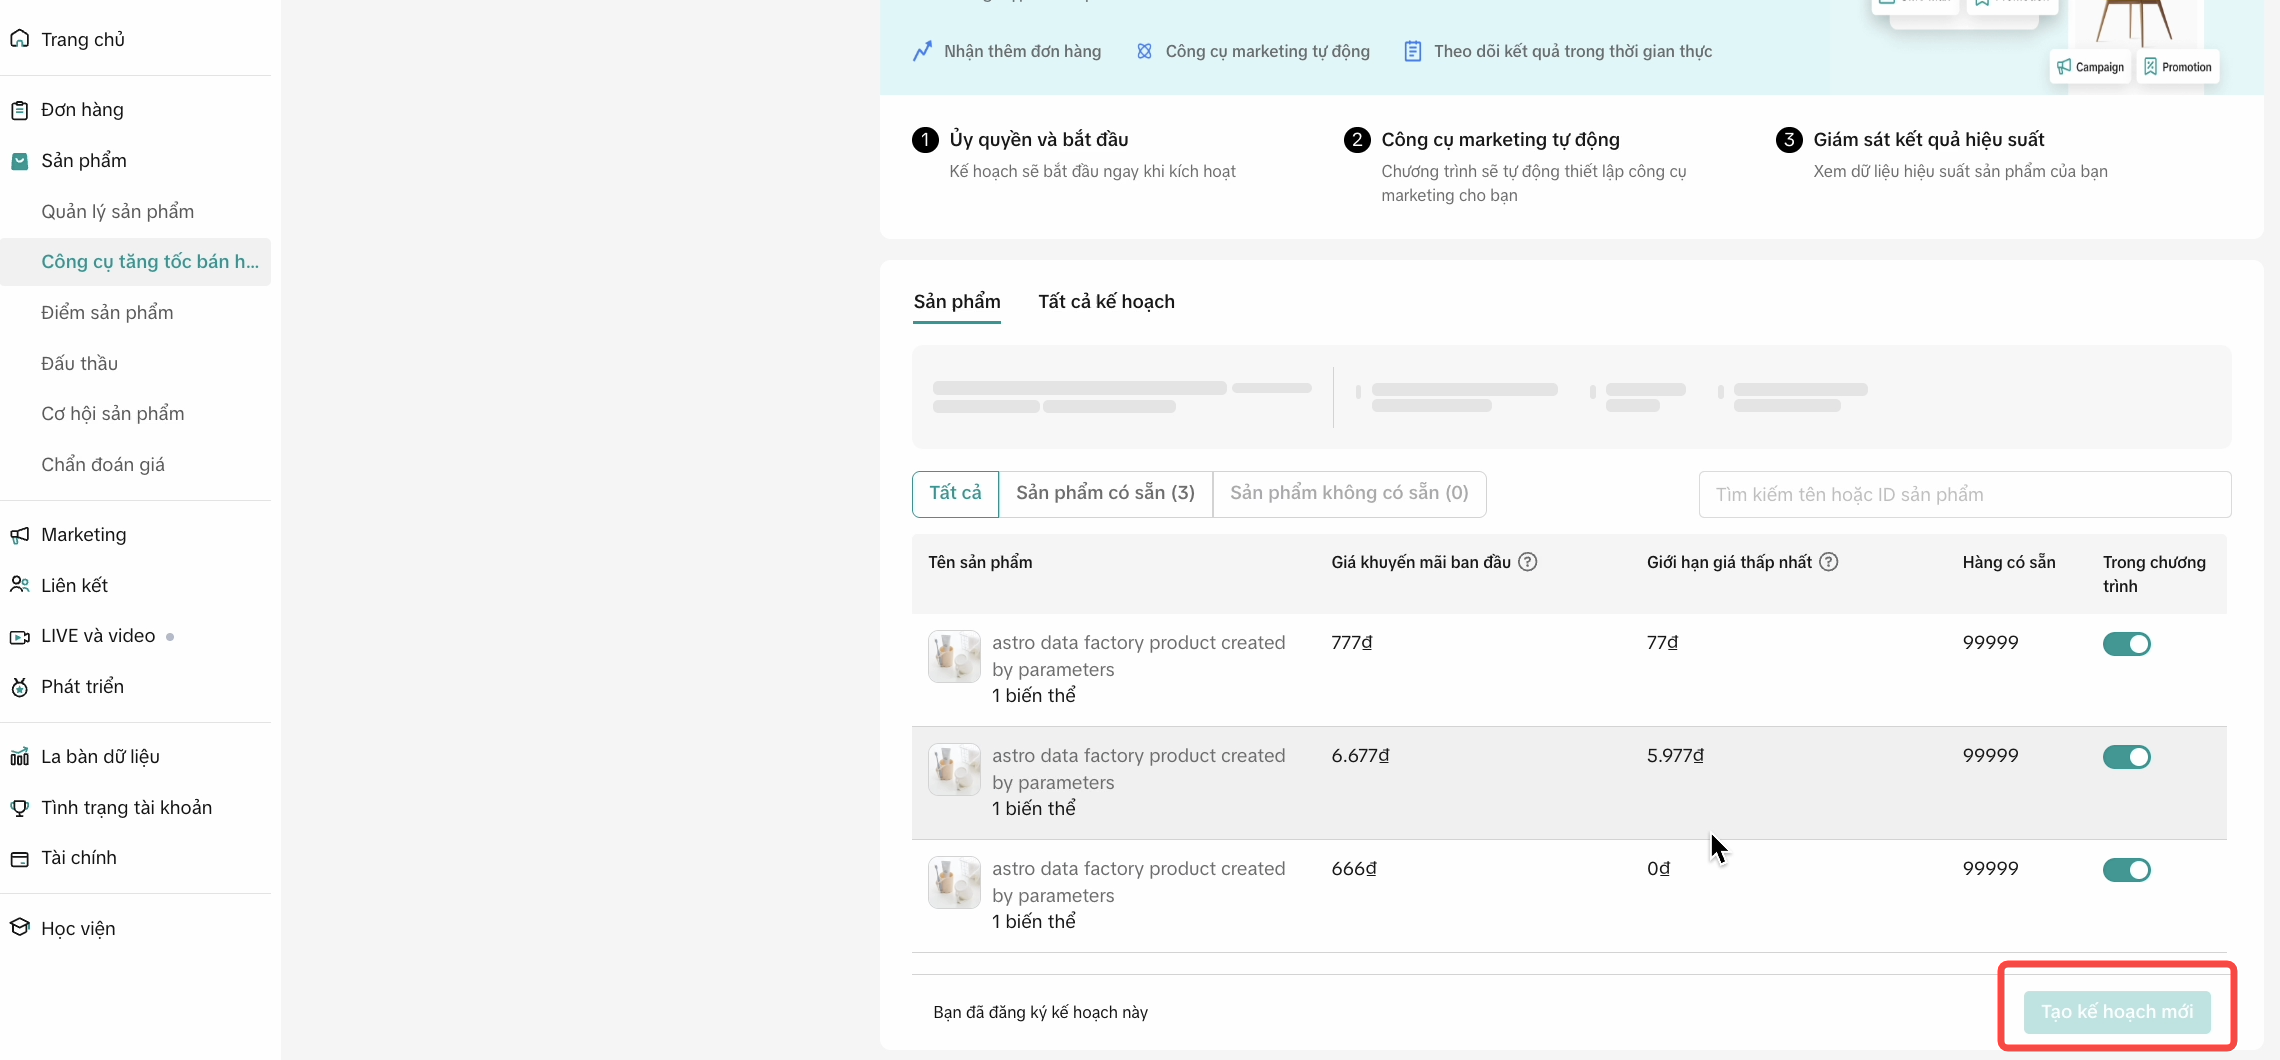This screenshot has height=1060, width=2280.
Task: Switch to the Tất cả kế hoạch tab
Action: (x=1106, y=302)
